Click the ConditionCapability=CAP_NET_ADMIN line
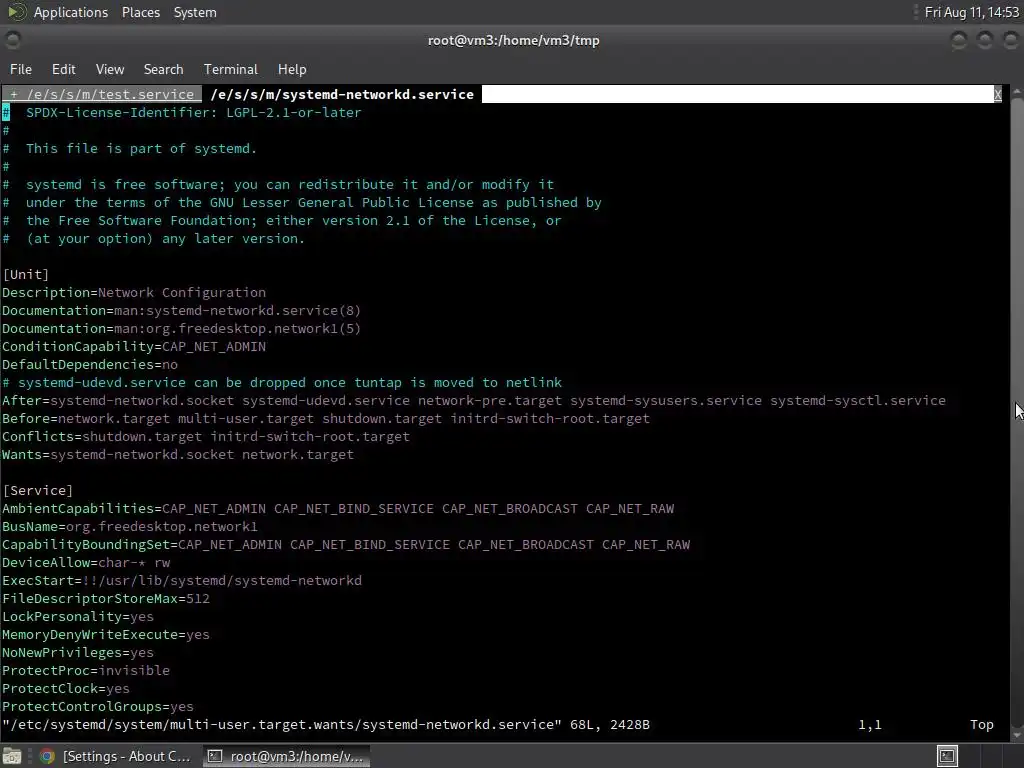This screenshot has height=768, width=1024. (134, 347)
